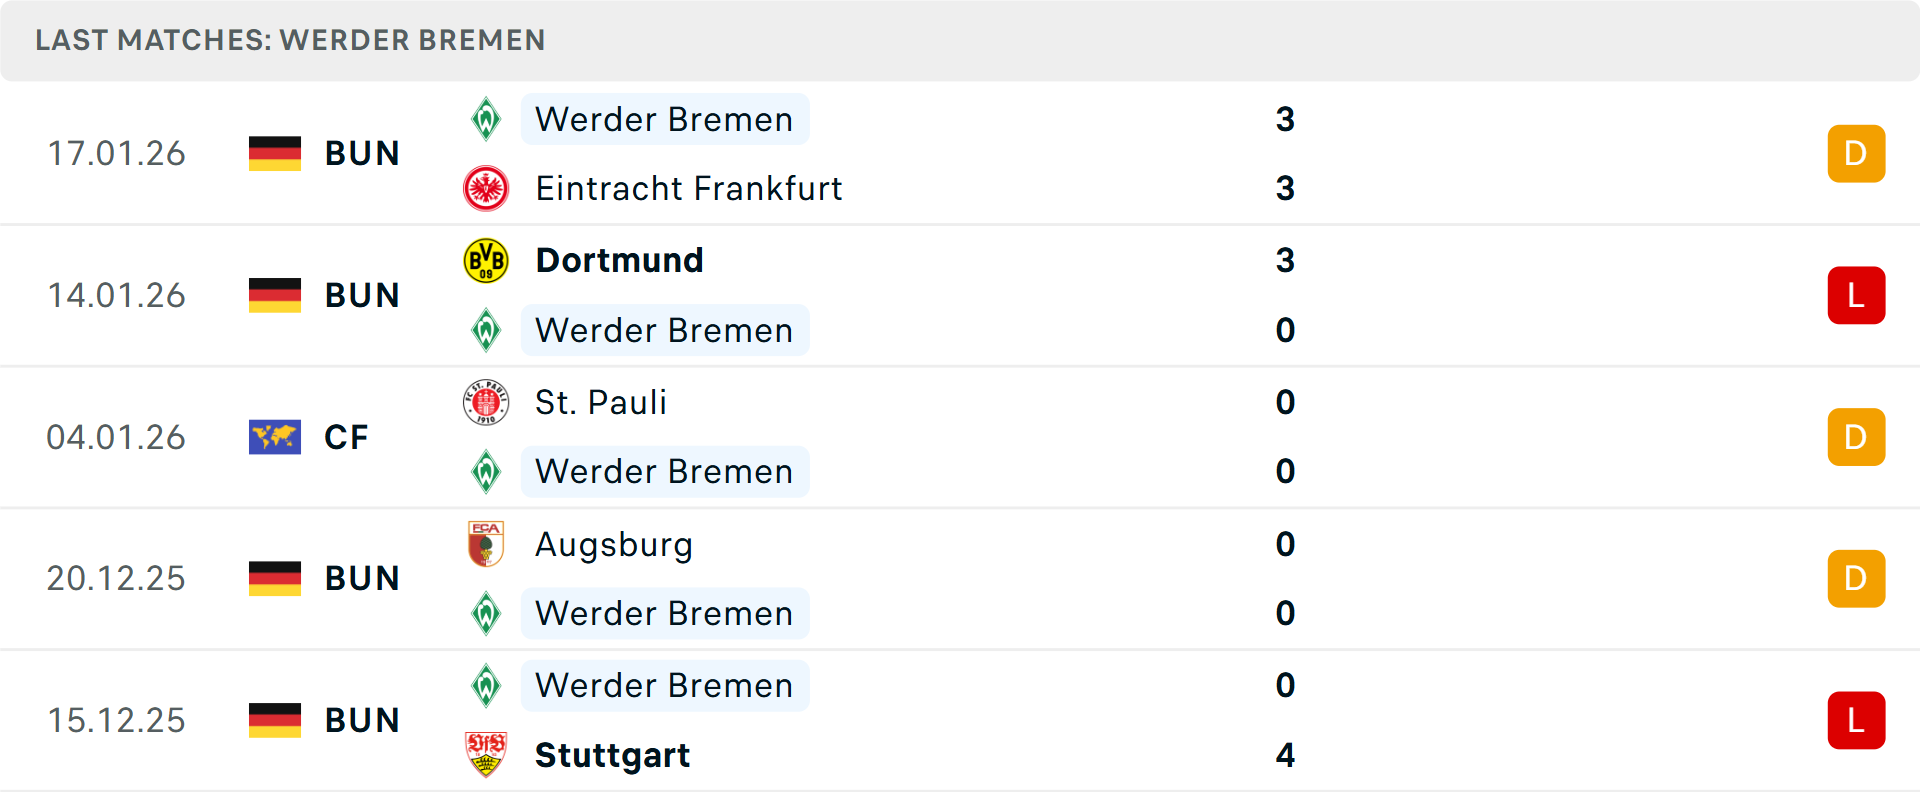Open the Stuttgart team page
The image size is (1920, 792).
(x=612, y=755)
